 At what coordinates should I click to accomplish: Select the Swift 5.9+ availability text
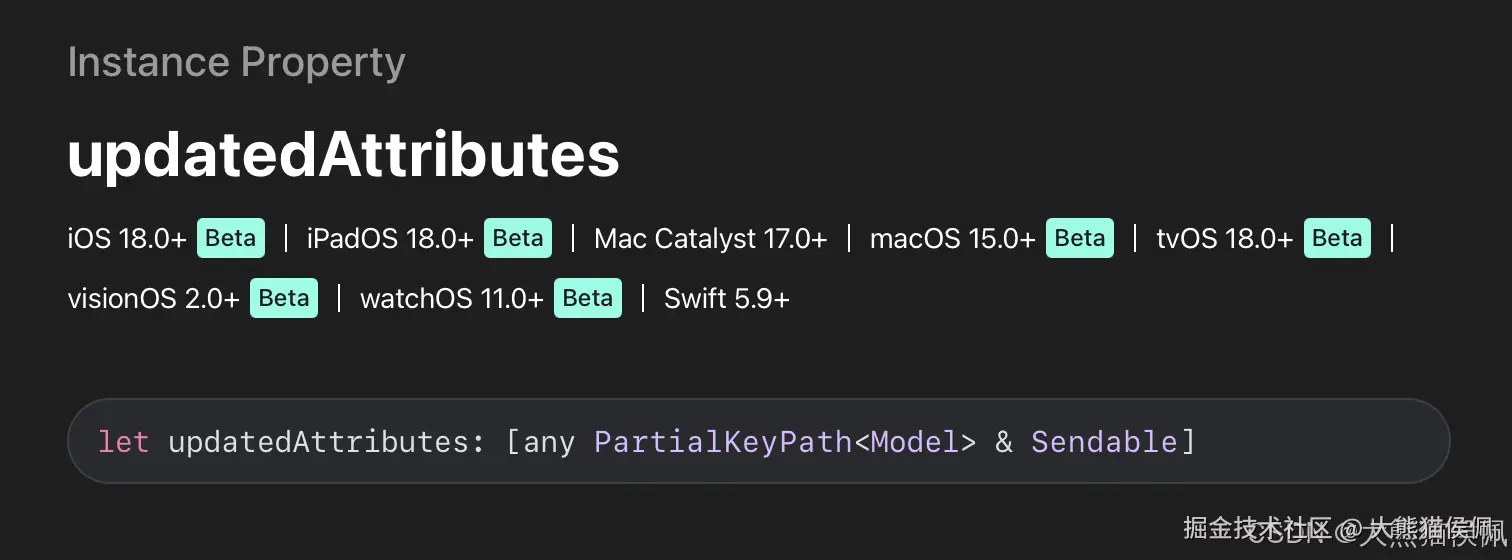727,299
